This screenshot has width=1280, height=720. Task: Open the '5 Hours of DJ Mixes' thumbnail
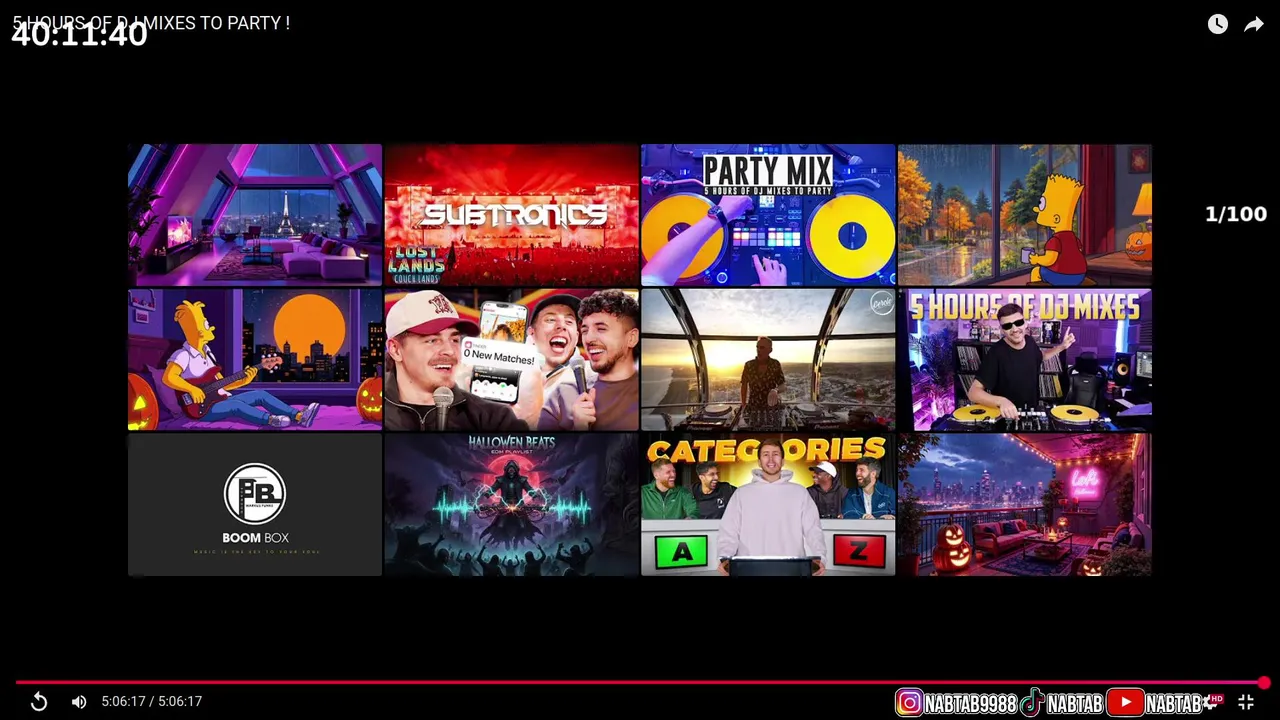point(1024,360)
